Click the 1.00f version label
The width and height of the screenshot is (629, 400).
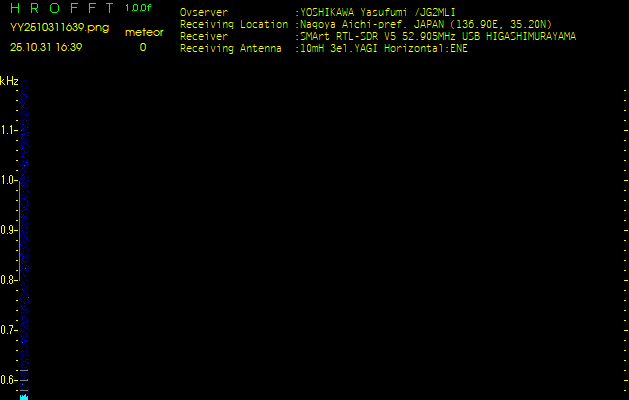(138, 8)
